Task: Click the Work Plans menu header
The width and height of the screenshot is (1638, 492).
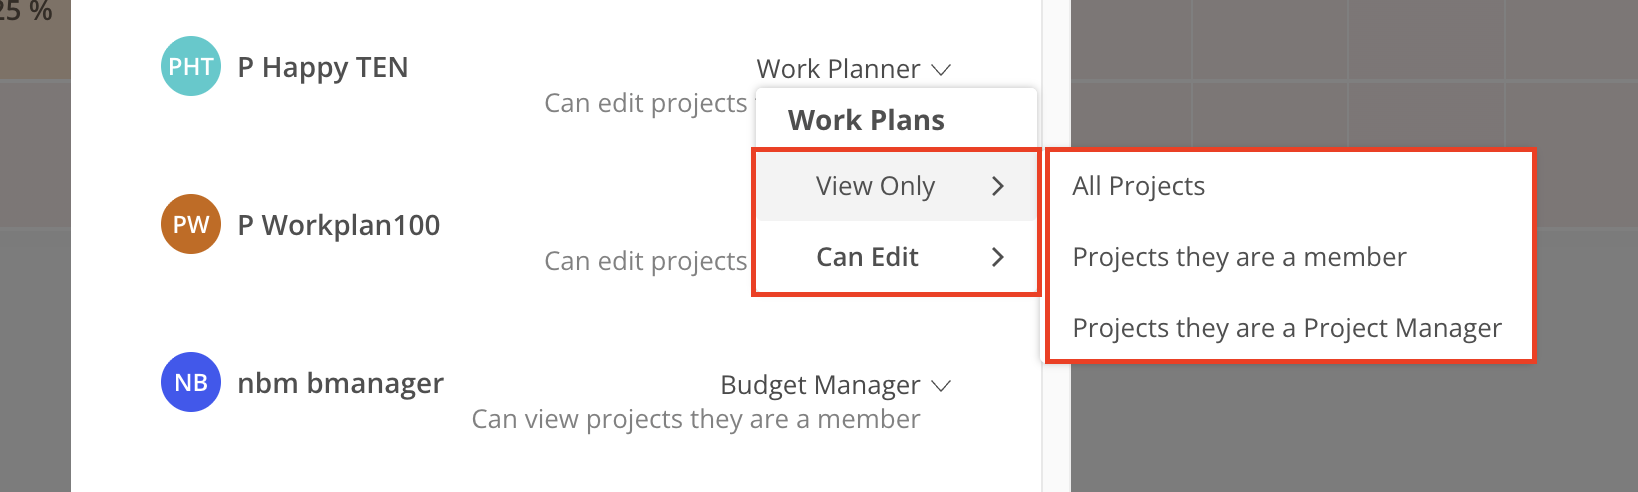Action: (866, 120)
